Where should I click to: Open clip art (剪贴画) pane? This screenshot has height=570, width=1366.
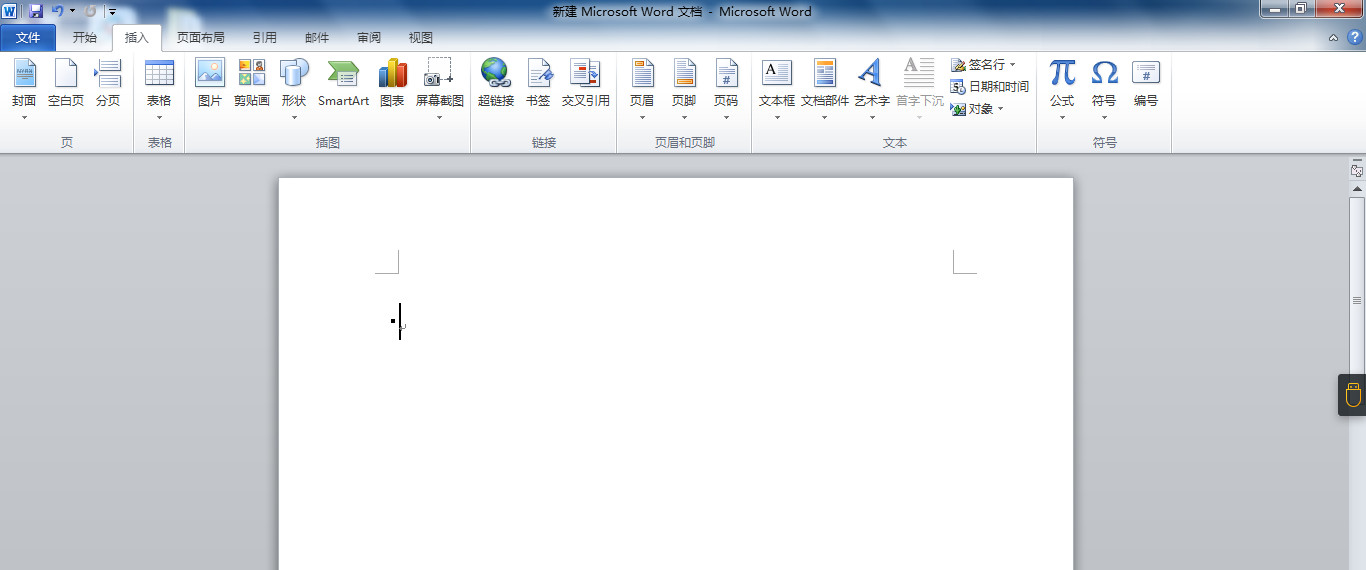[x=252, y=84]
